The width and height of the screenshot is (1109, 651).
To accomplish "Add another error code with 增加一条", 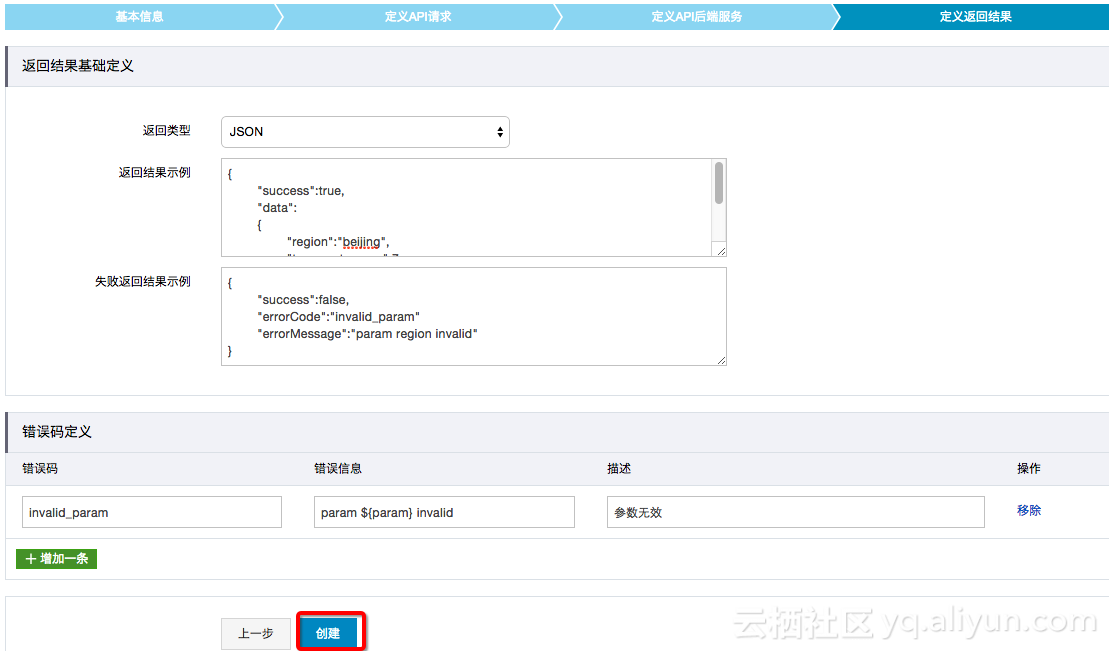I will coord(57,559).
